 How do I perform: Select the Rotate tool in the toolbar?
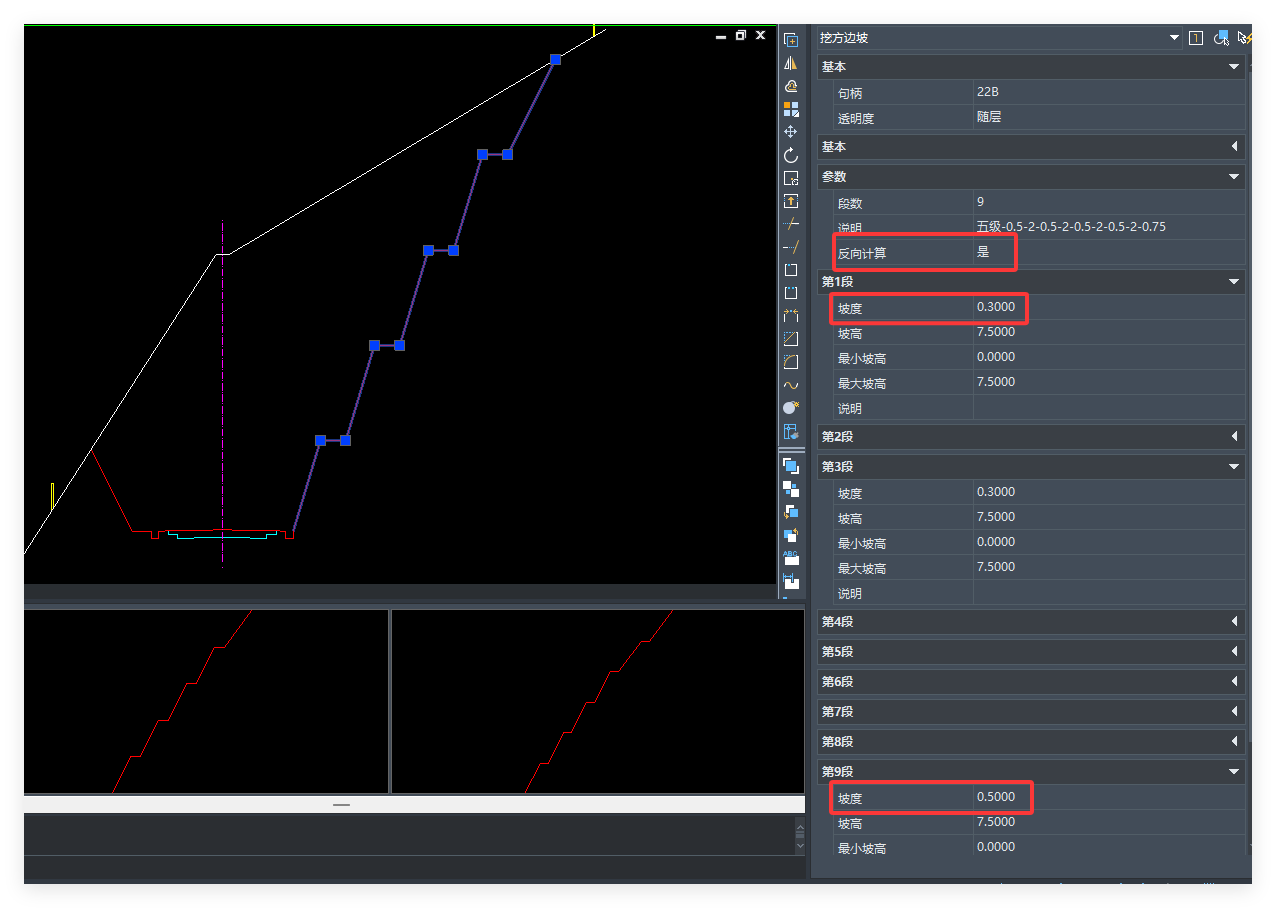pyautogui.click(x=790, y=156)
